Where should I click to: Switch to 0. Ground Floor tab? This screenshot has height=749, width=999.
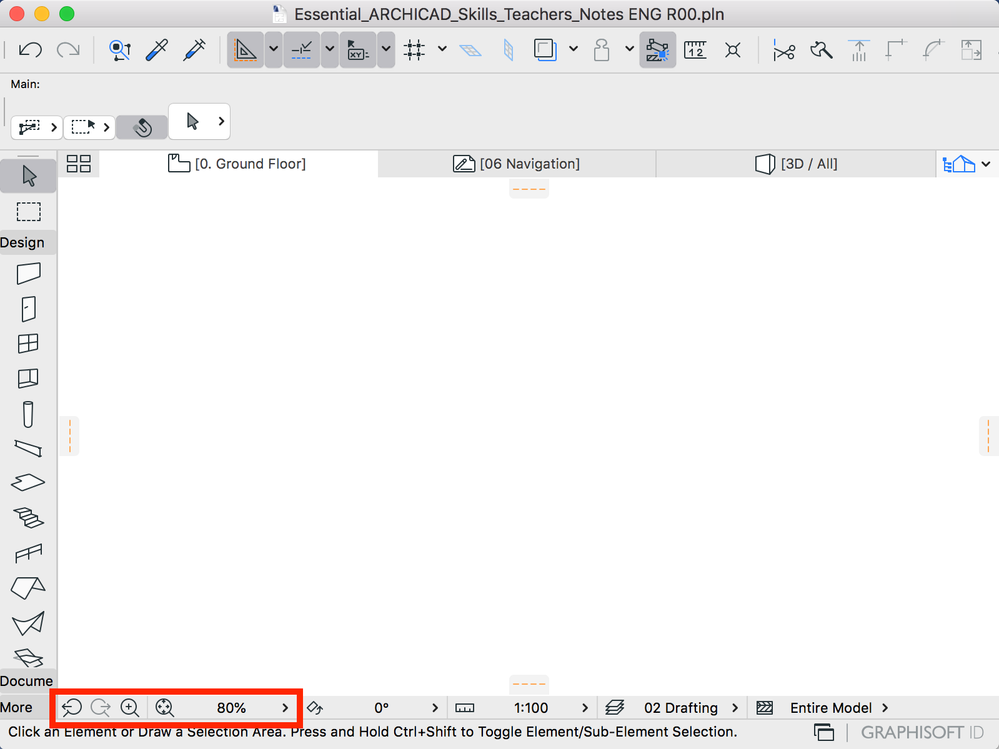[238, 164]
